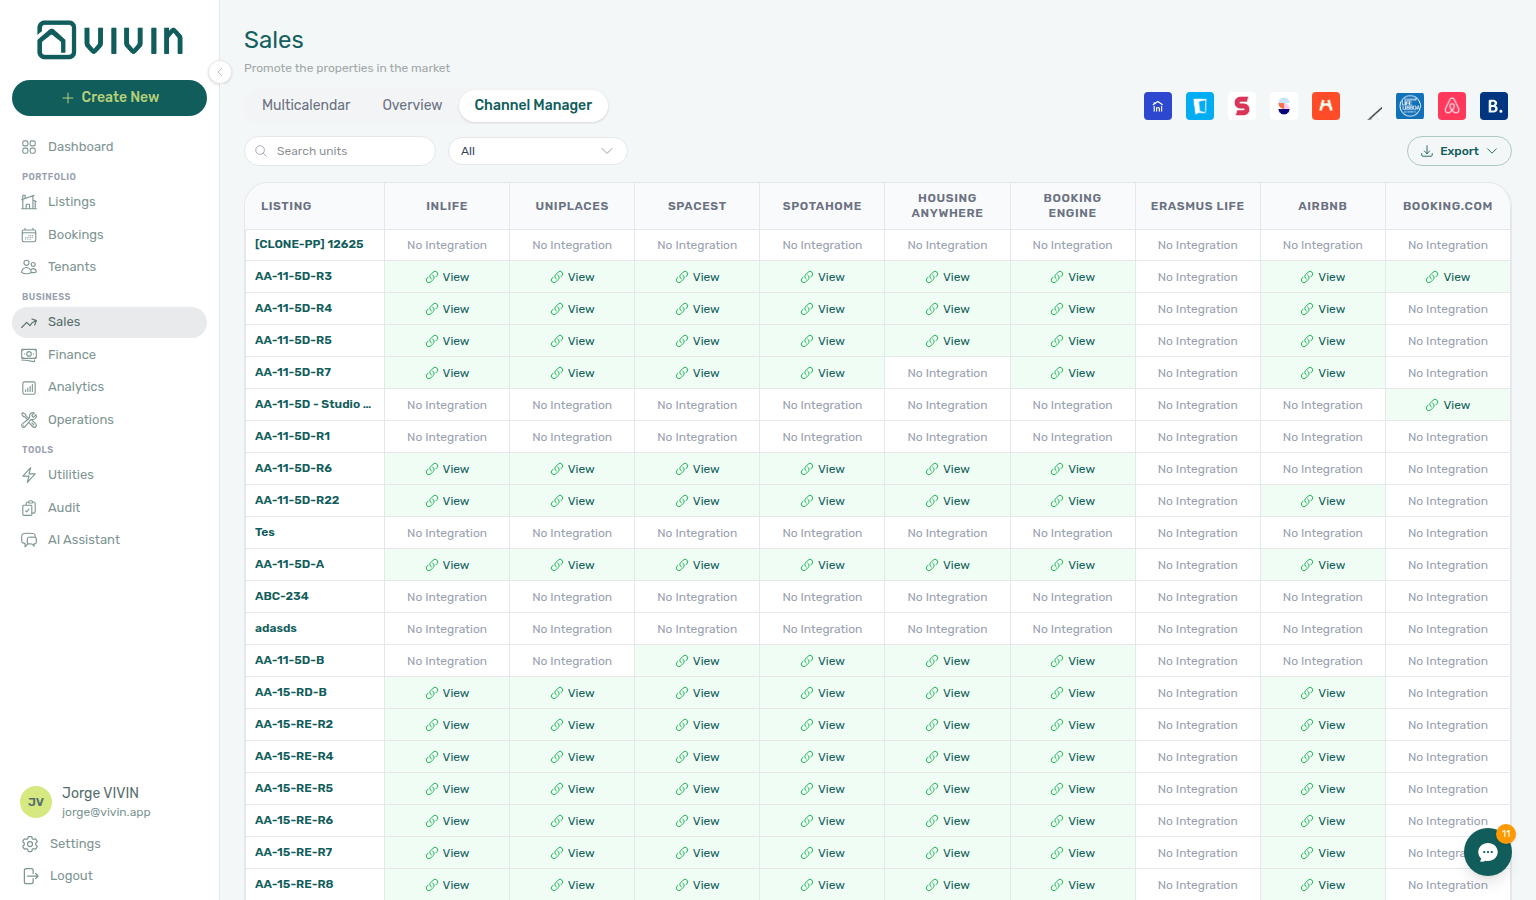The width and height of the screenshot is (1536, 900).
Task: Click the adasds listing name
Action: (276, 628)
